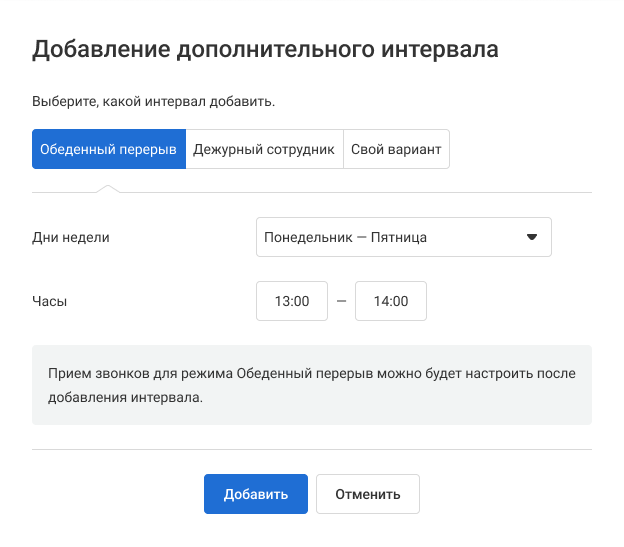The width and height of the screenshot is (624, 547).
Task: Click the gray info notice about Прием звонков
Action: 311,385
